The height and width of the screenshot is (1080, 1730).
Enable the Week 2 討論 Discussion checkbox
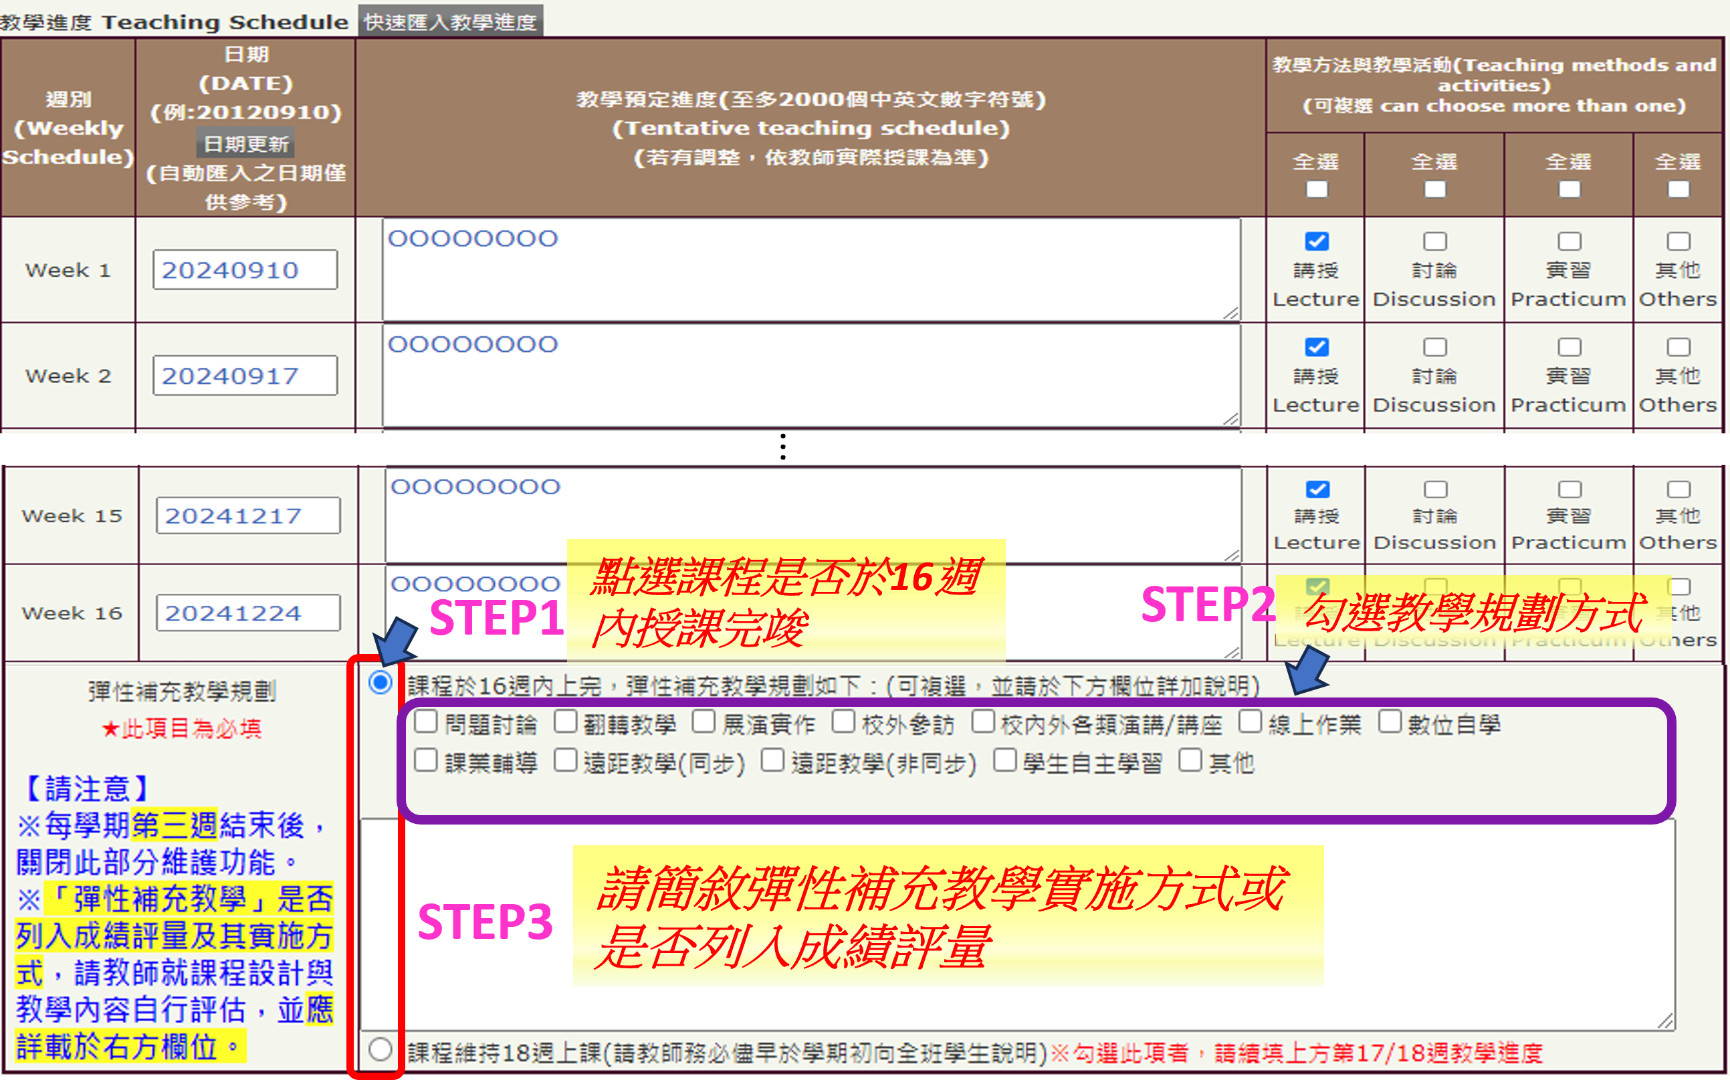click(x=1435, y=347)
